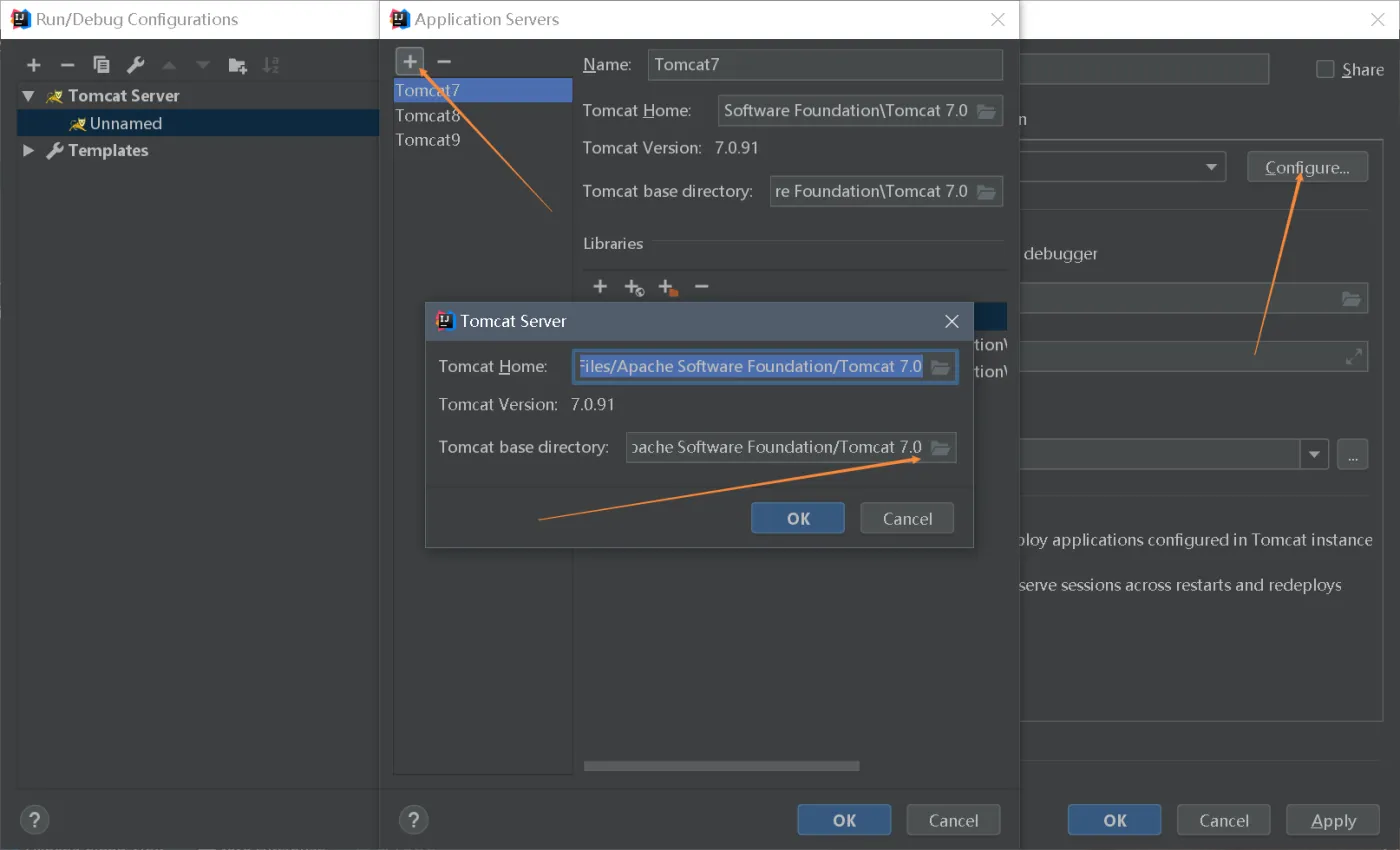The width and height of the screenshot is (1400, 850).
Task: Click OK in Tomcat Server dialog
Action: 798,518
